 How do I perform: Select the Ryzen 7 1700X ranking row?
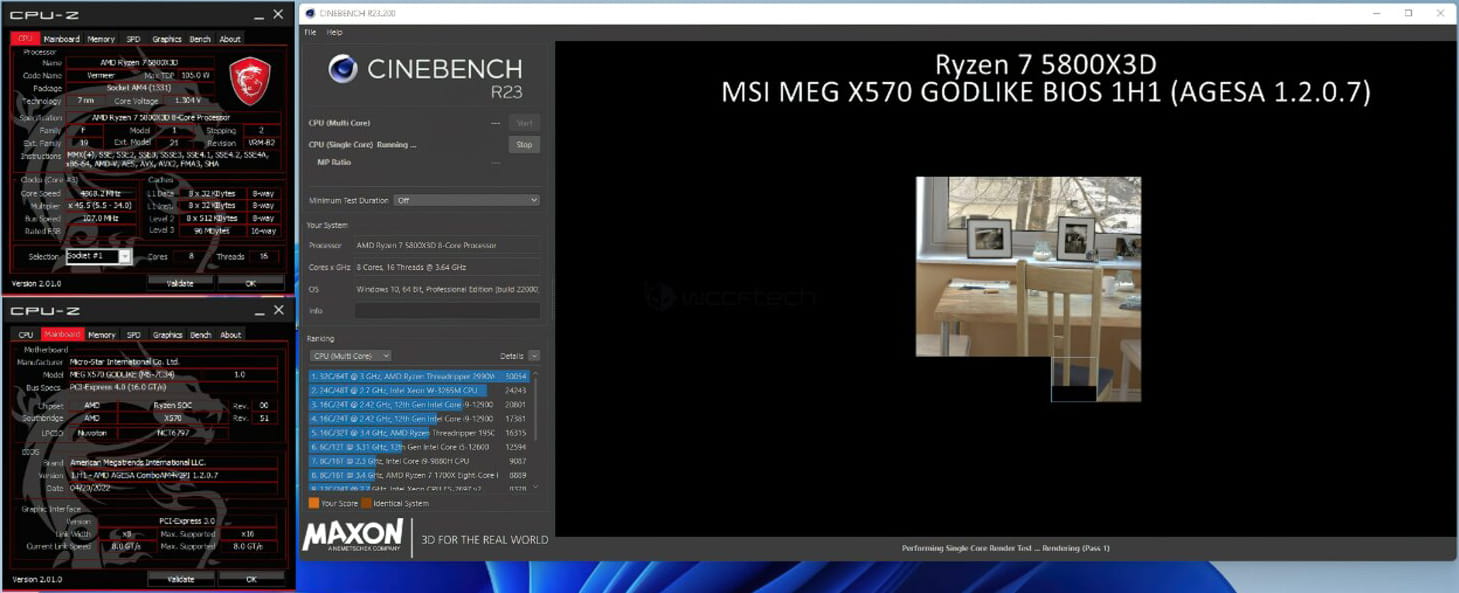[419, 475]
